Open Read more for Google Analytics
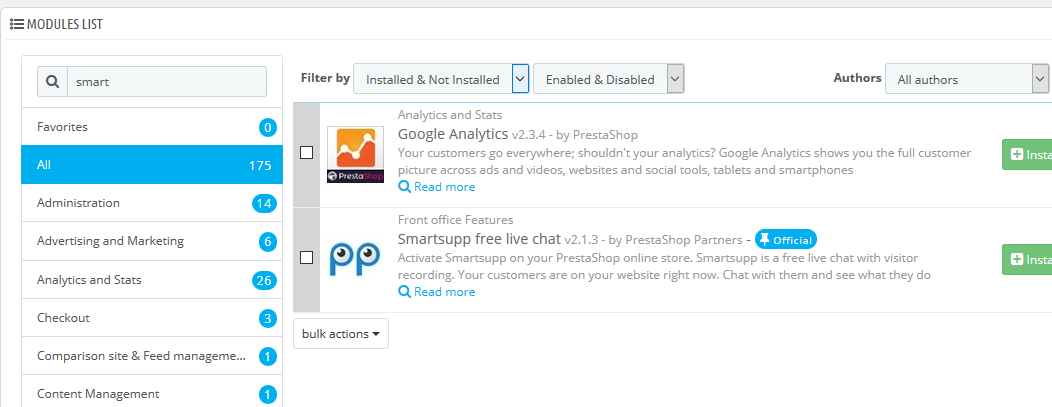The image size is (1052, 407). click(437, 187)
